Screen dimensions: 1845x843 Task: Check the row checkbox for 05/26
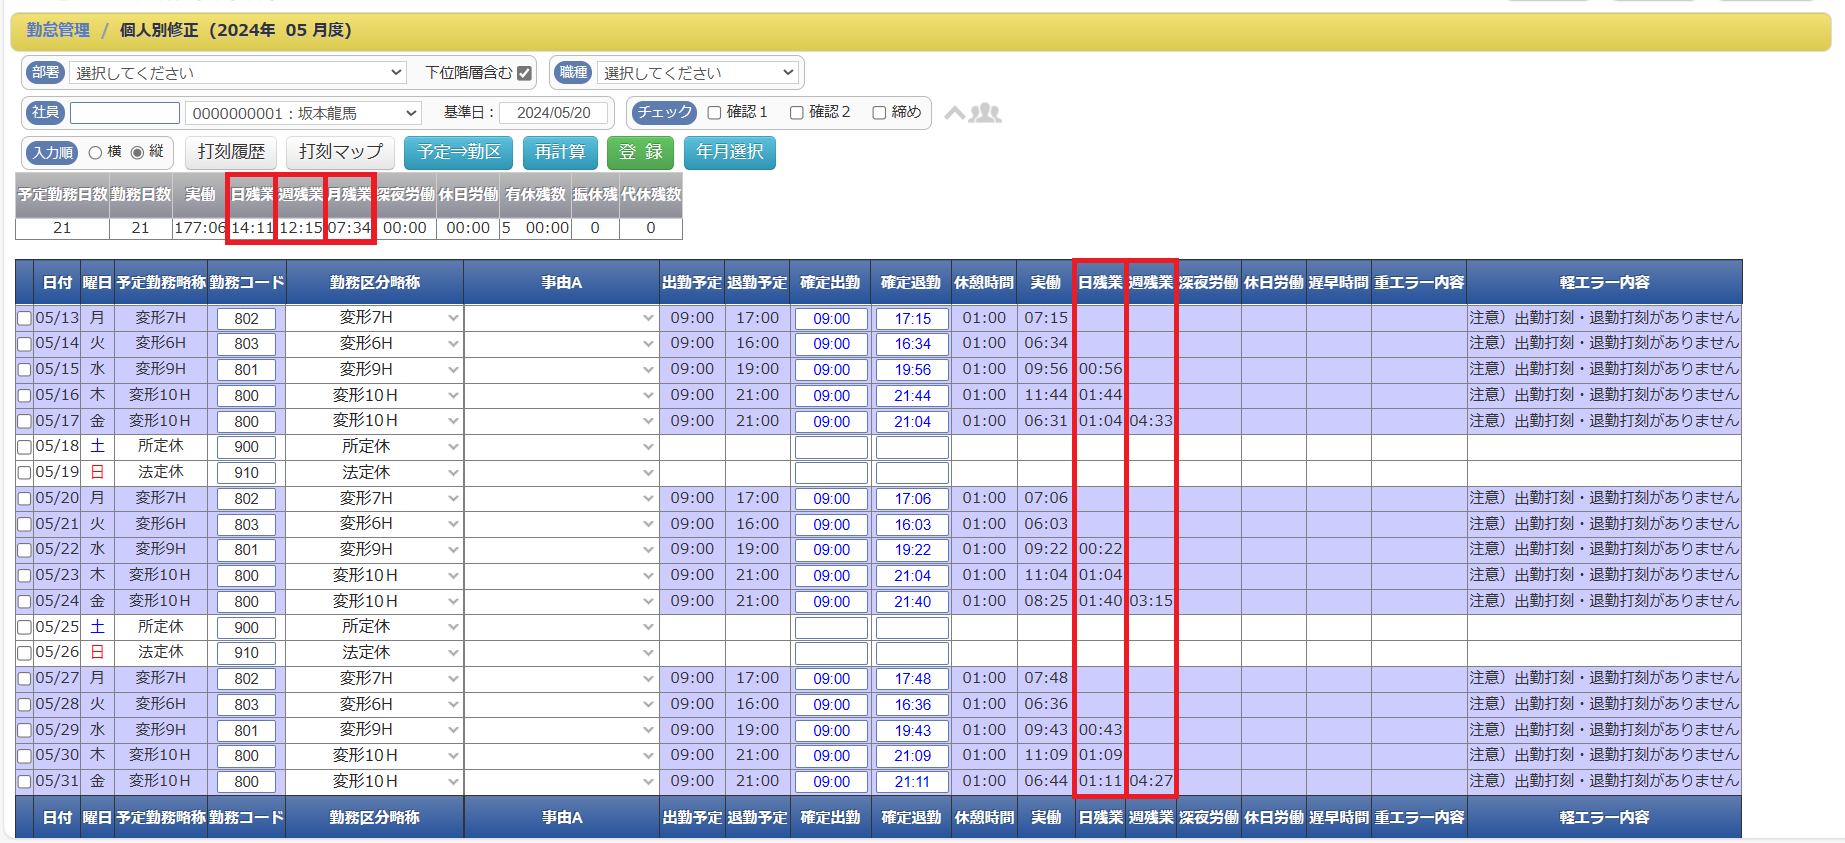pyautogui.click(x=25, y=653)
